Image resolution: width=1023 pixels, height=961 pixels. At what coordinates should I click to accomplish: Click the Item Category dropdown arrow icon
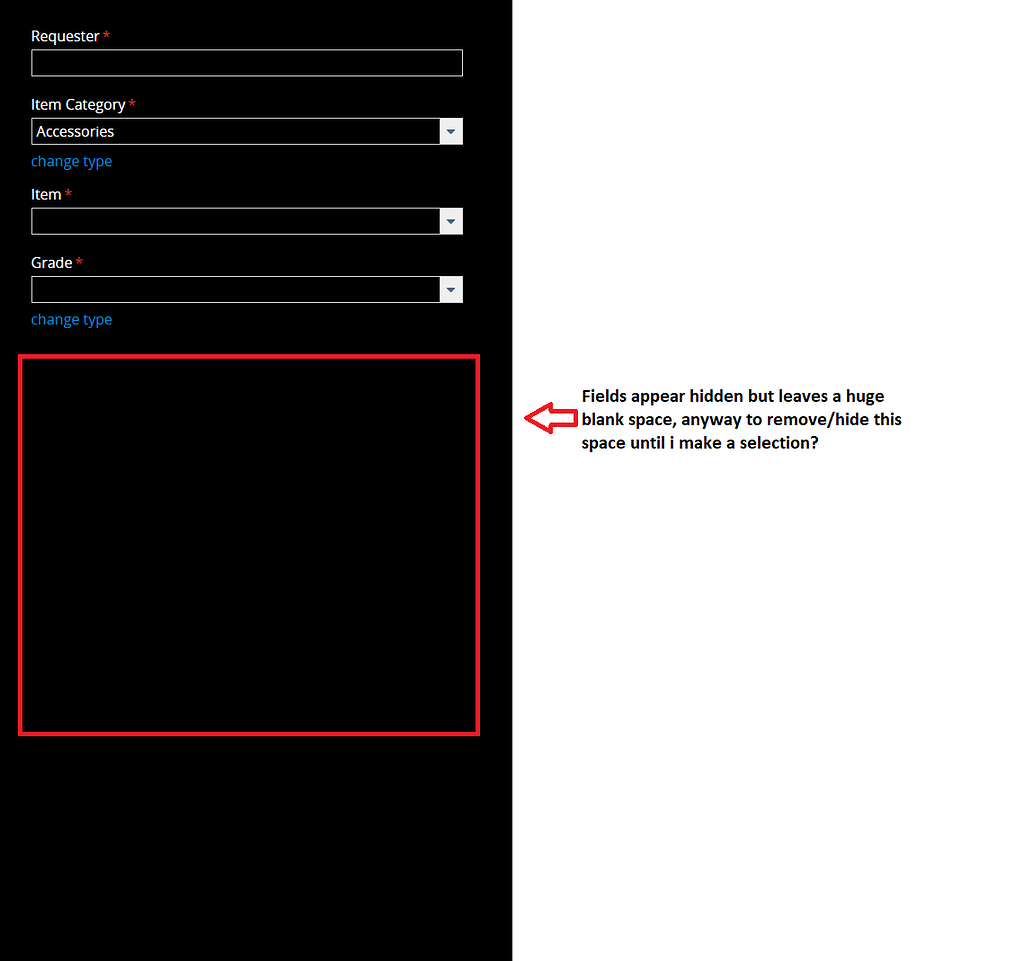pos(450,131)
